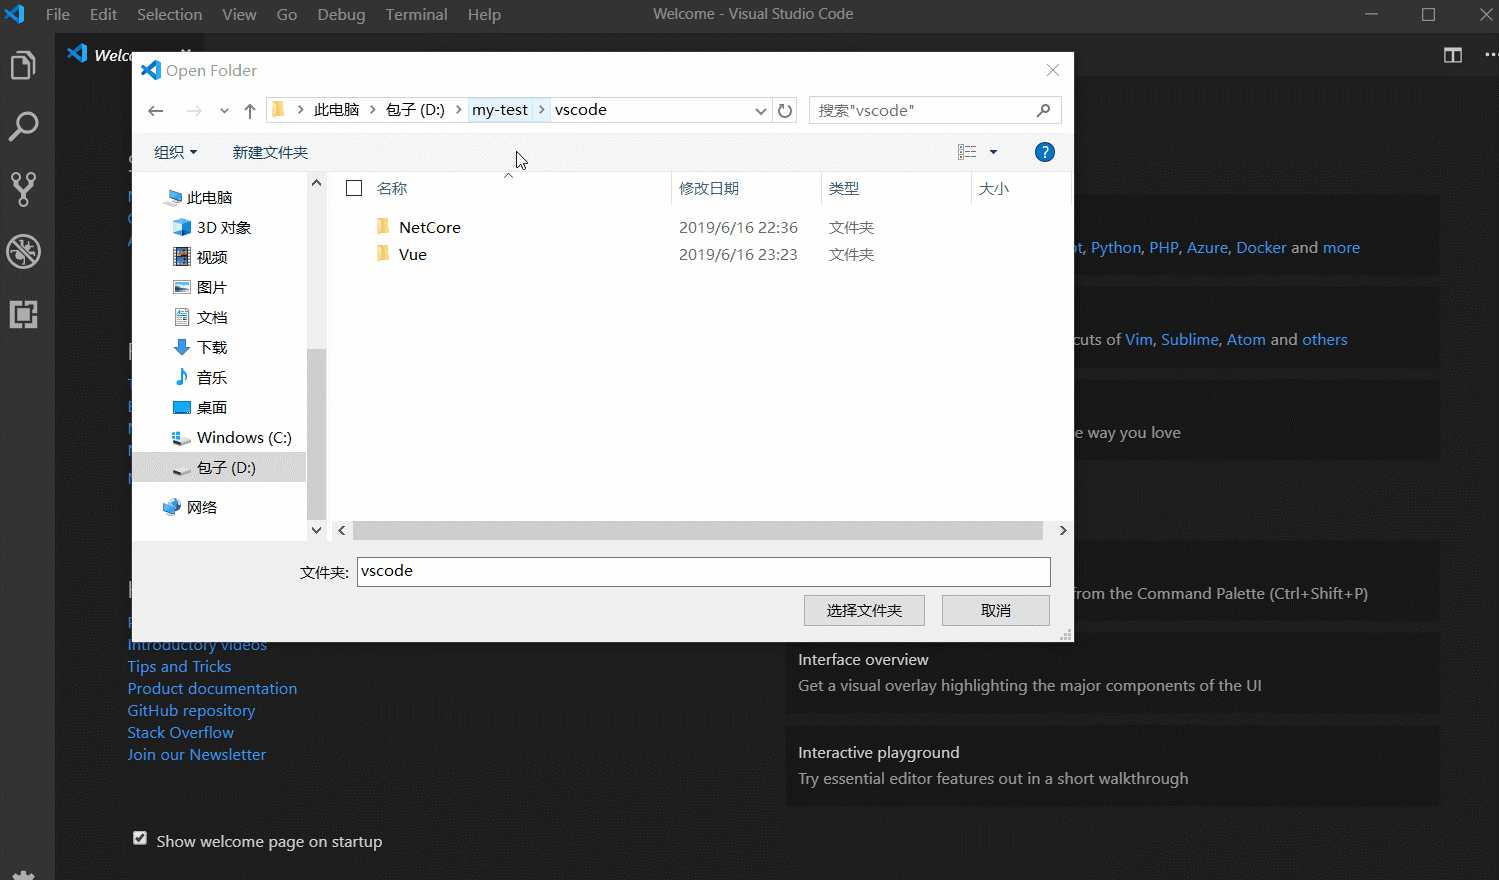Open the Source Control view
The height and width of the screenshot is (880, 1499).
23,189
